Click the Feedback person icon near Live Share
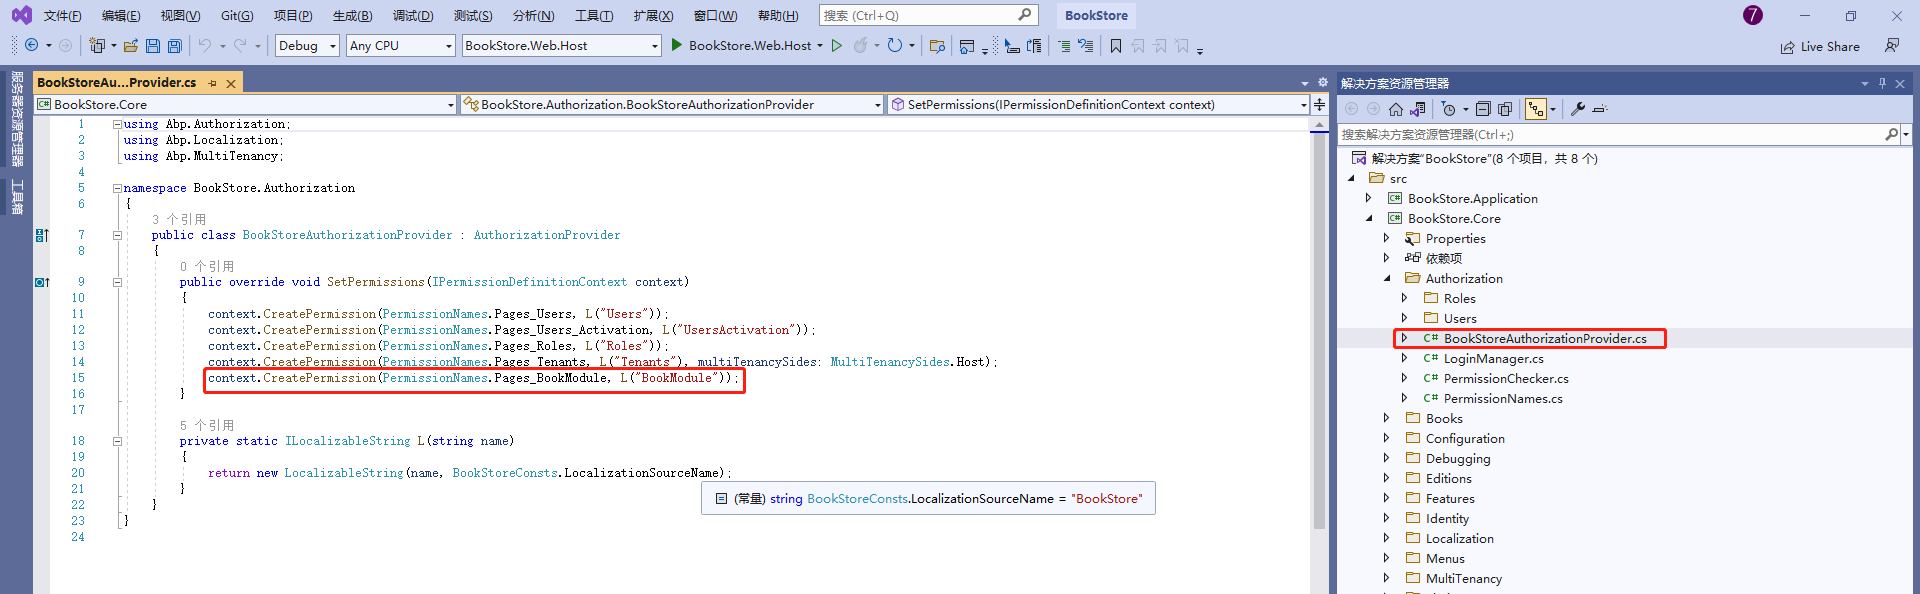The width and height of the screenshot is (1920, 594). coord(1891,46)
